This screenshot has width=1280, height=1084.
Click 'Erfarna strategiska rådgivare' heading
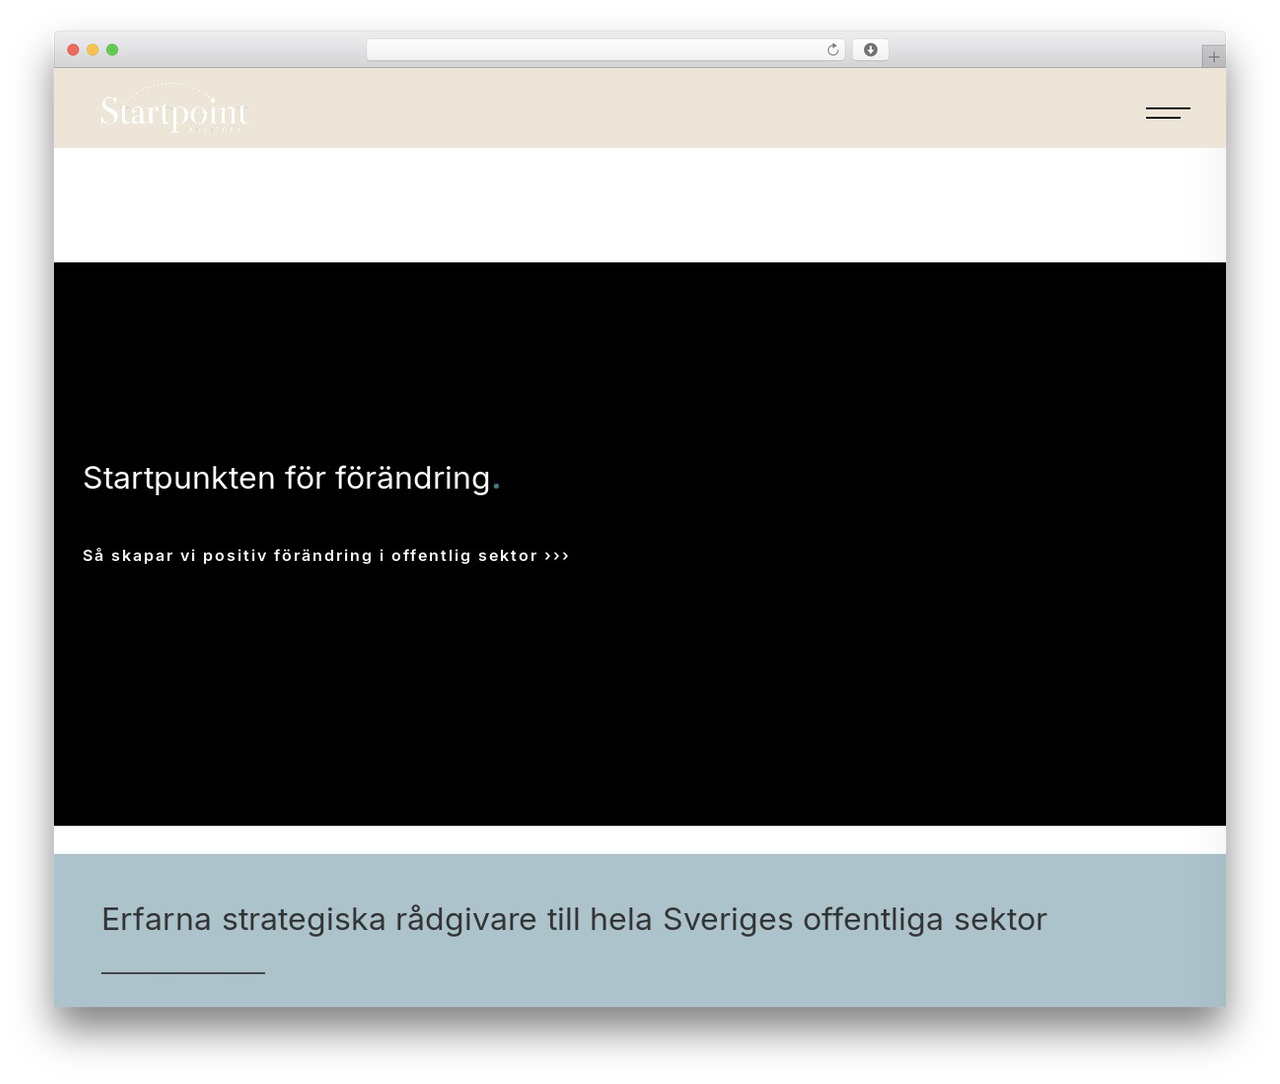574,919
